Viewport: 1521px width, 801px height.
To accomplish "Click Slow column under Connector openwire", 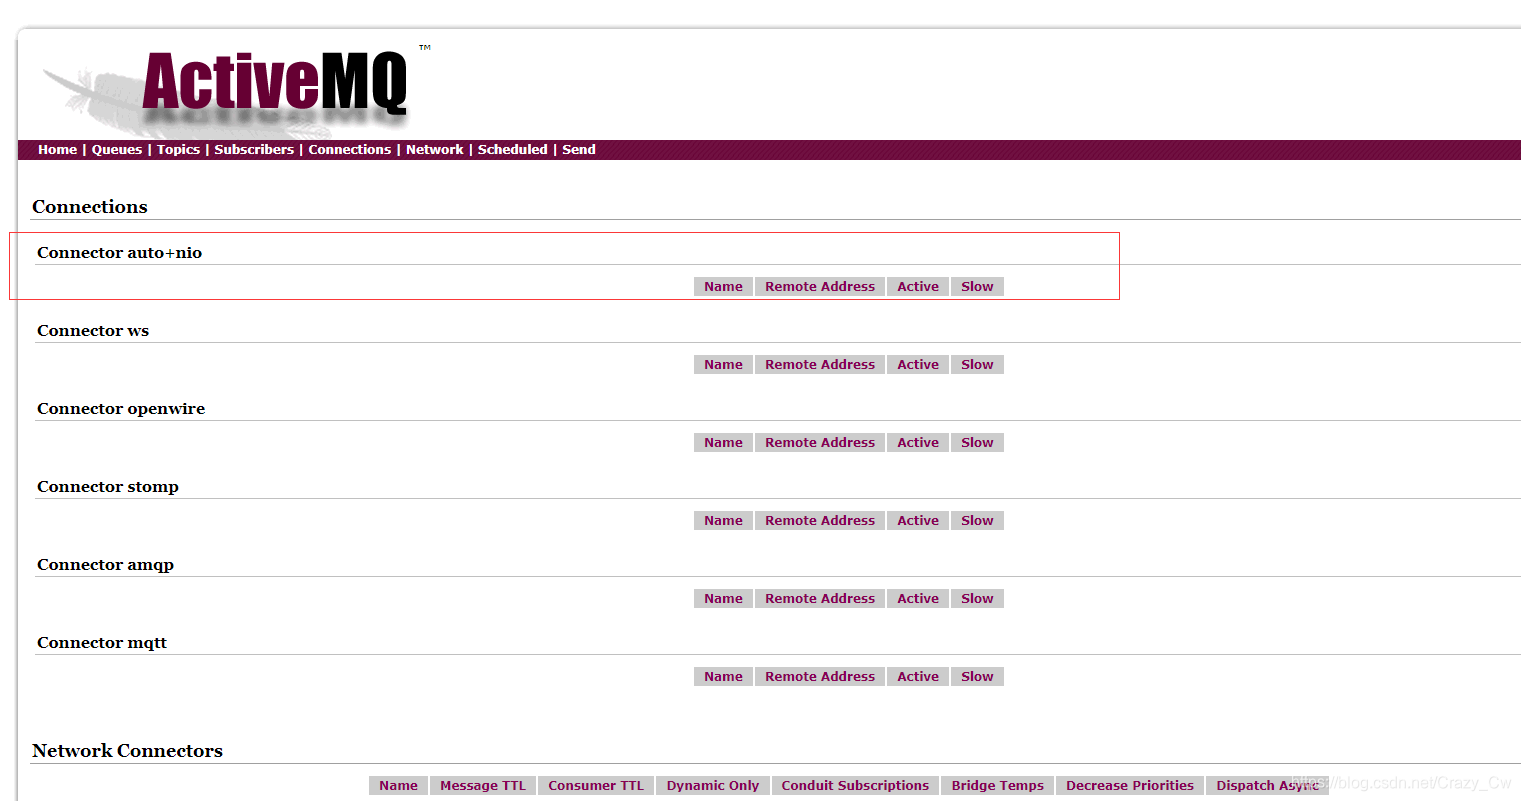I will (x=977, y=442).
